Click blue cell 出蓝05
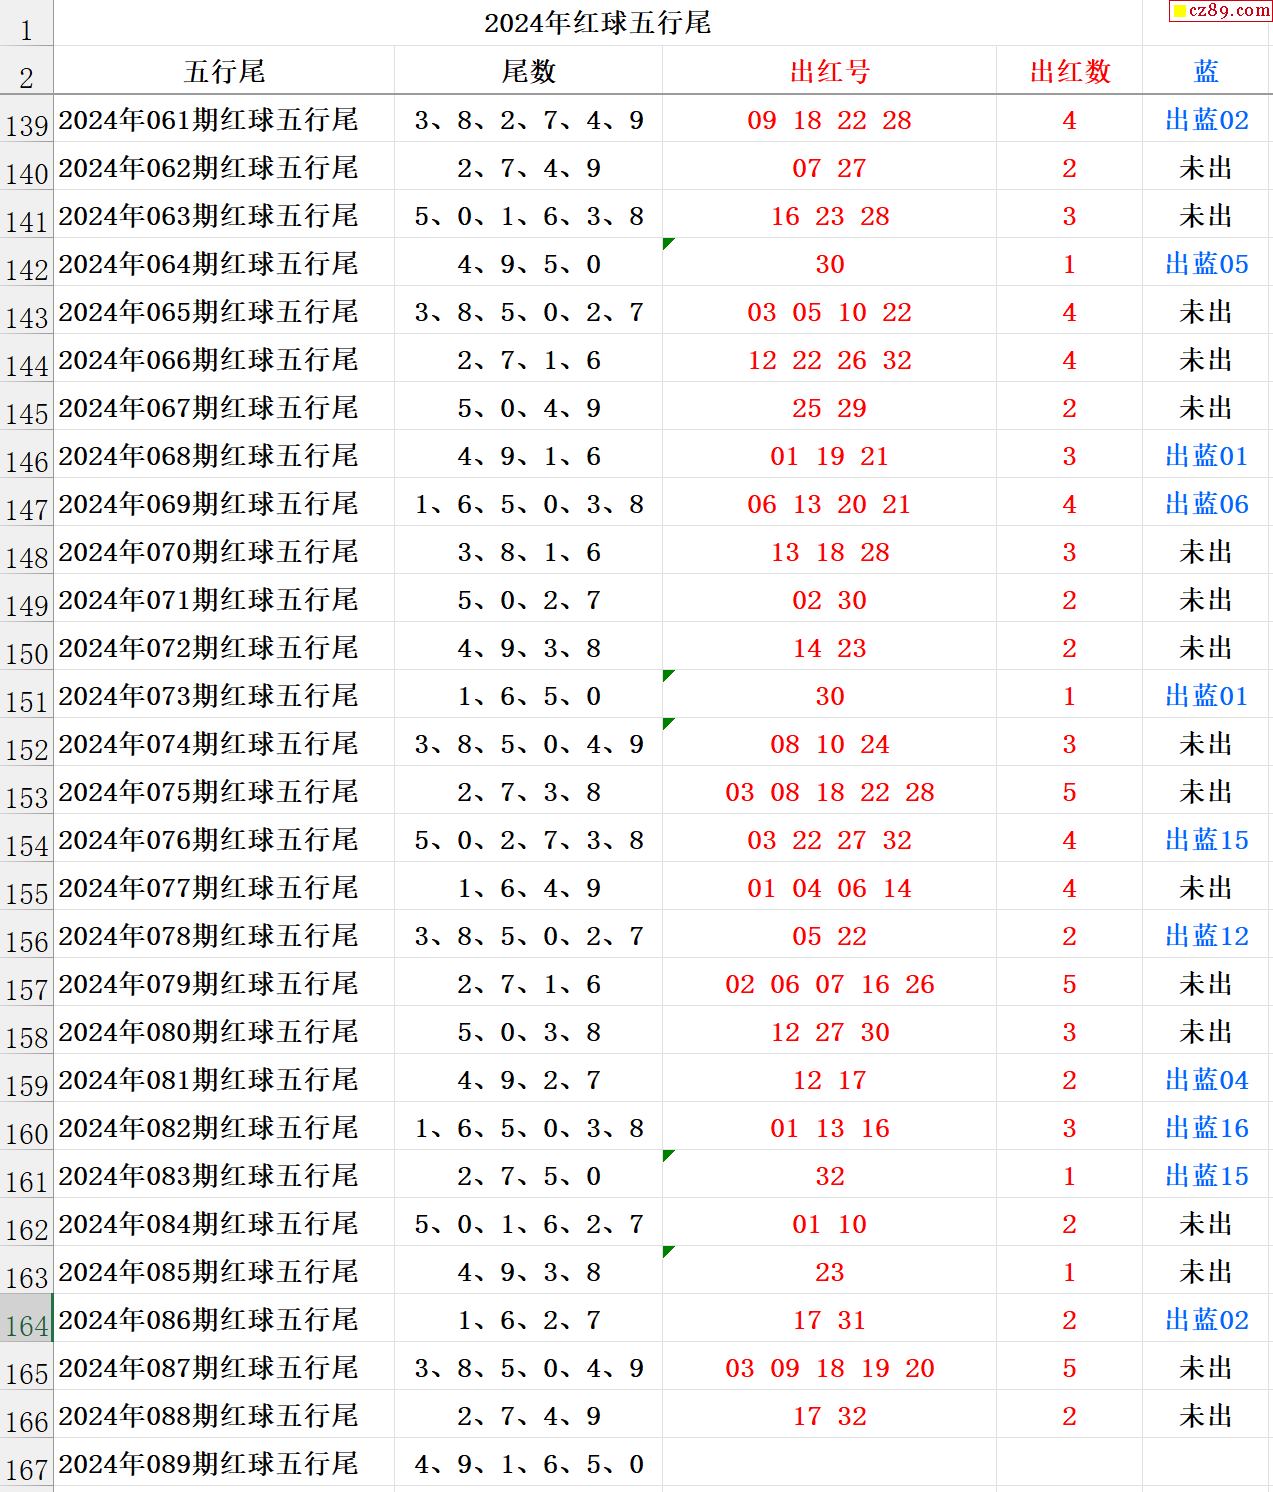 [1206, 264]
